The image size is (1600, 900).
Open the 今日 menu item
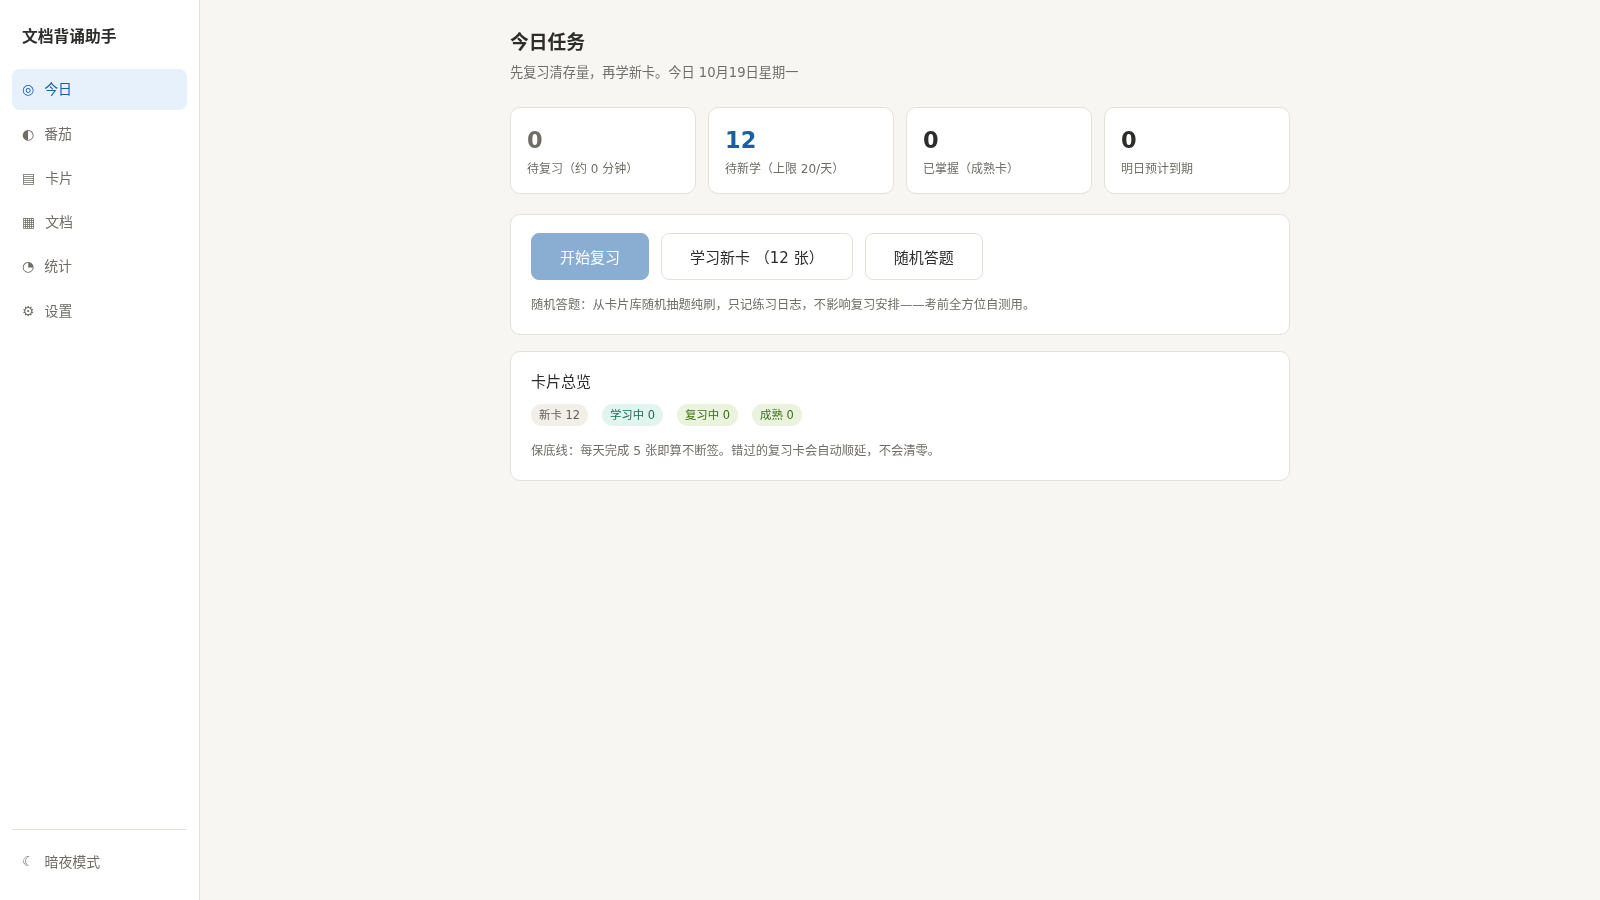[99, 89]
